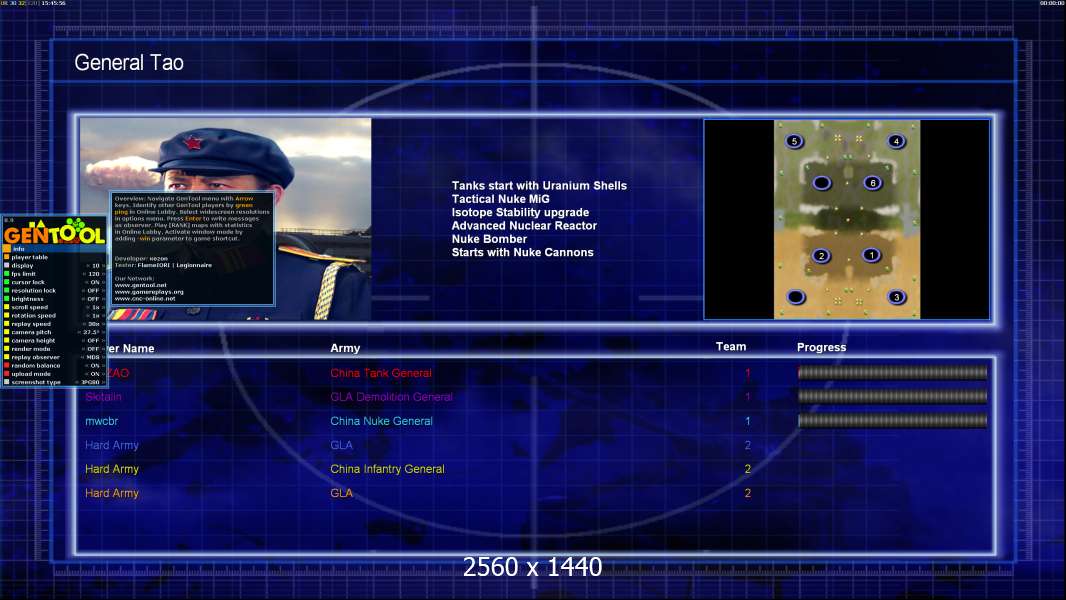Click the Nuke Bomber feature line
This screenshot has width=1066, height=600.
(489, 239)
